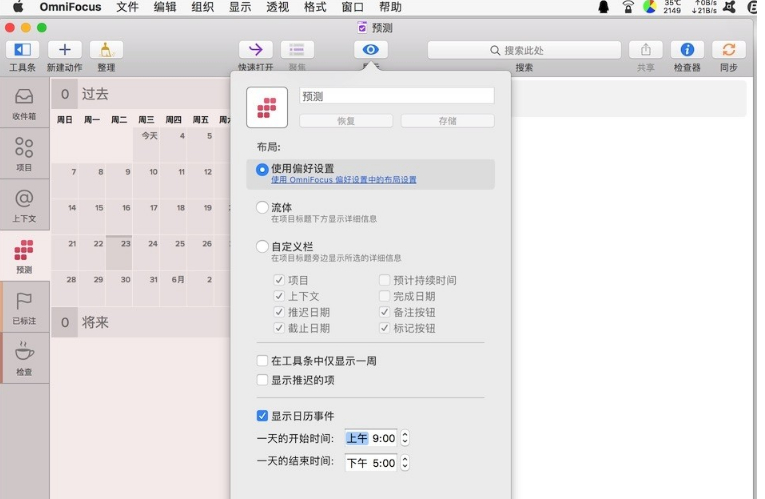This screenshot has width=765, height=499.
Task: Enable 在工具条中仅显示一周 checkbox
Action: (x=262, y=361)
